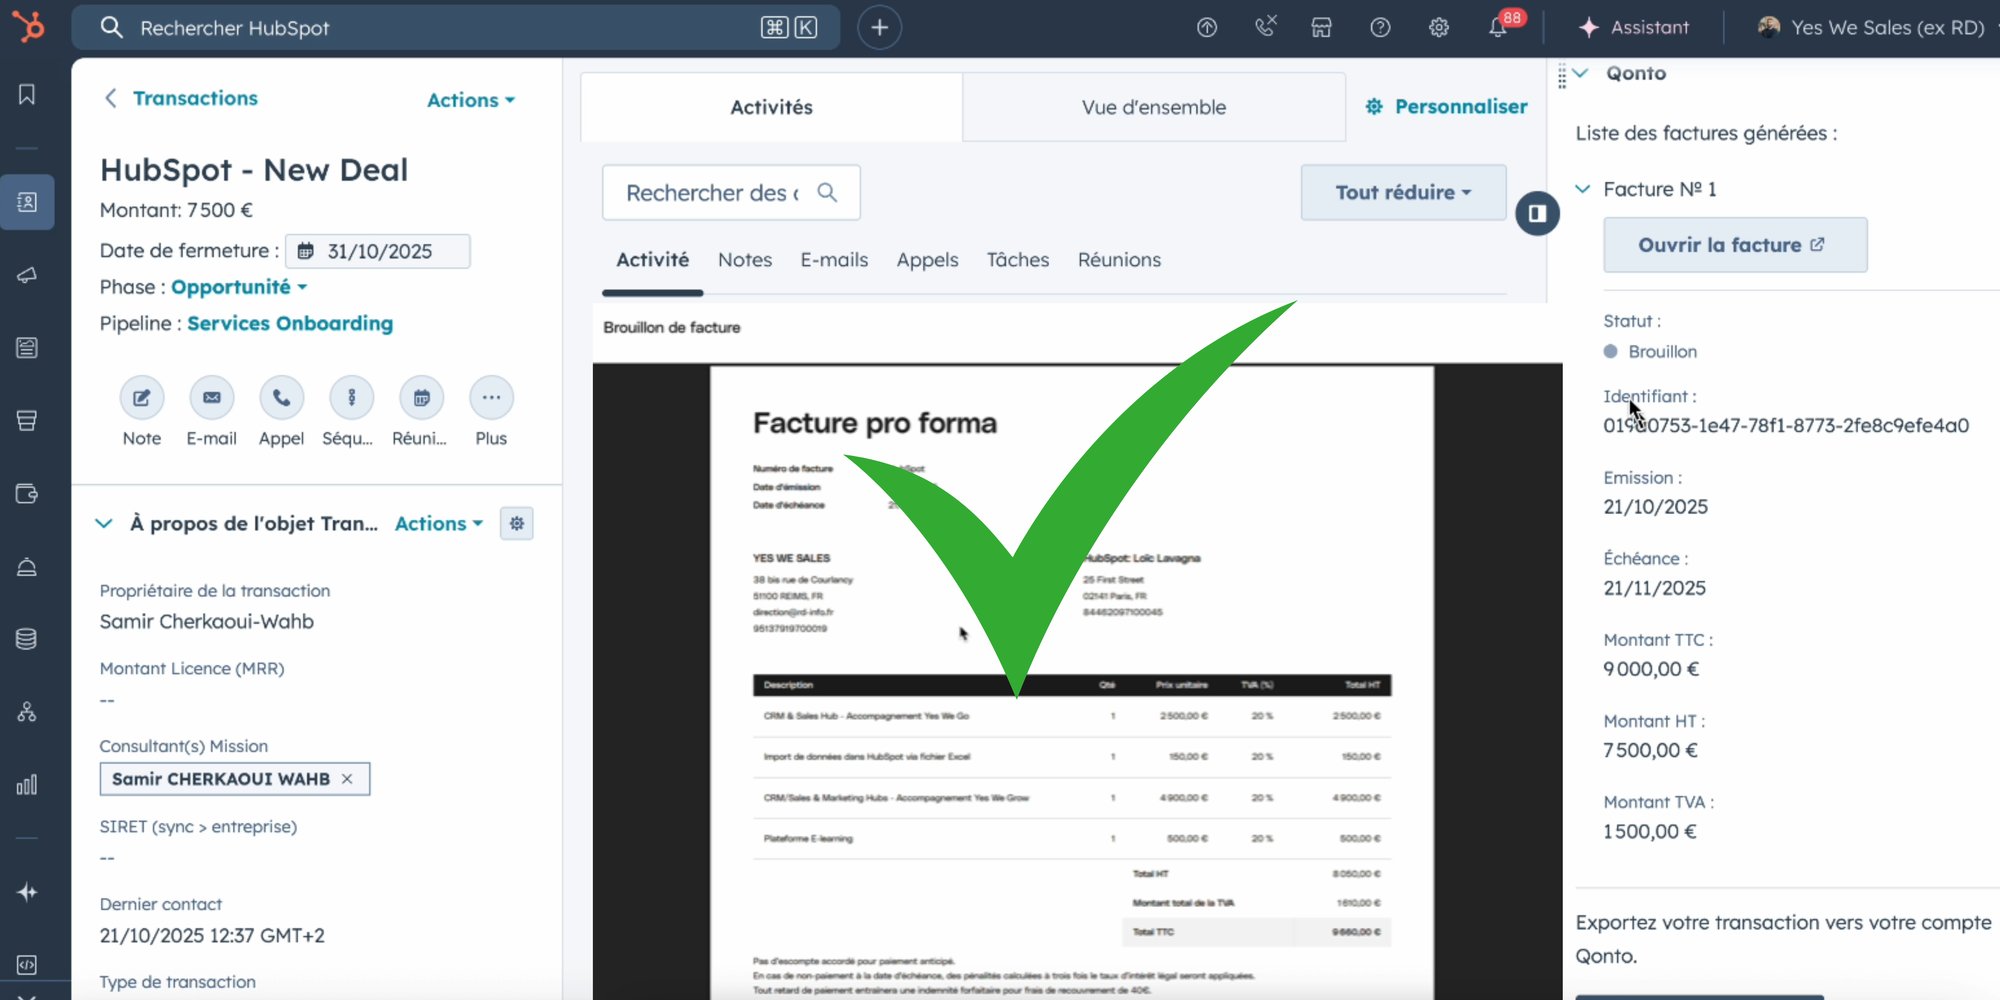
Task: Open the HubSpot Marketplace store icon
Action: [1320, 27]
